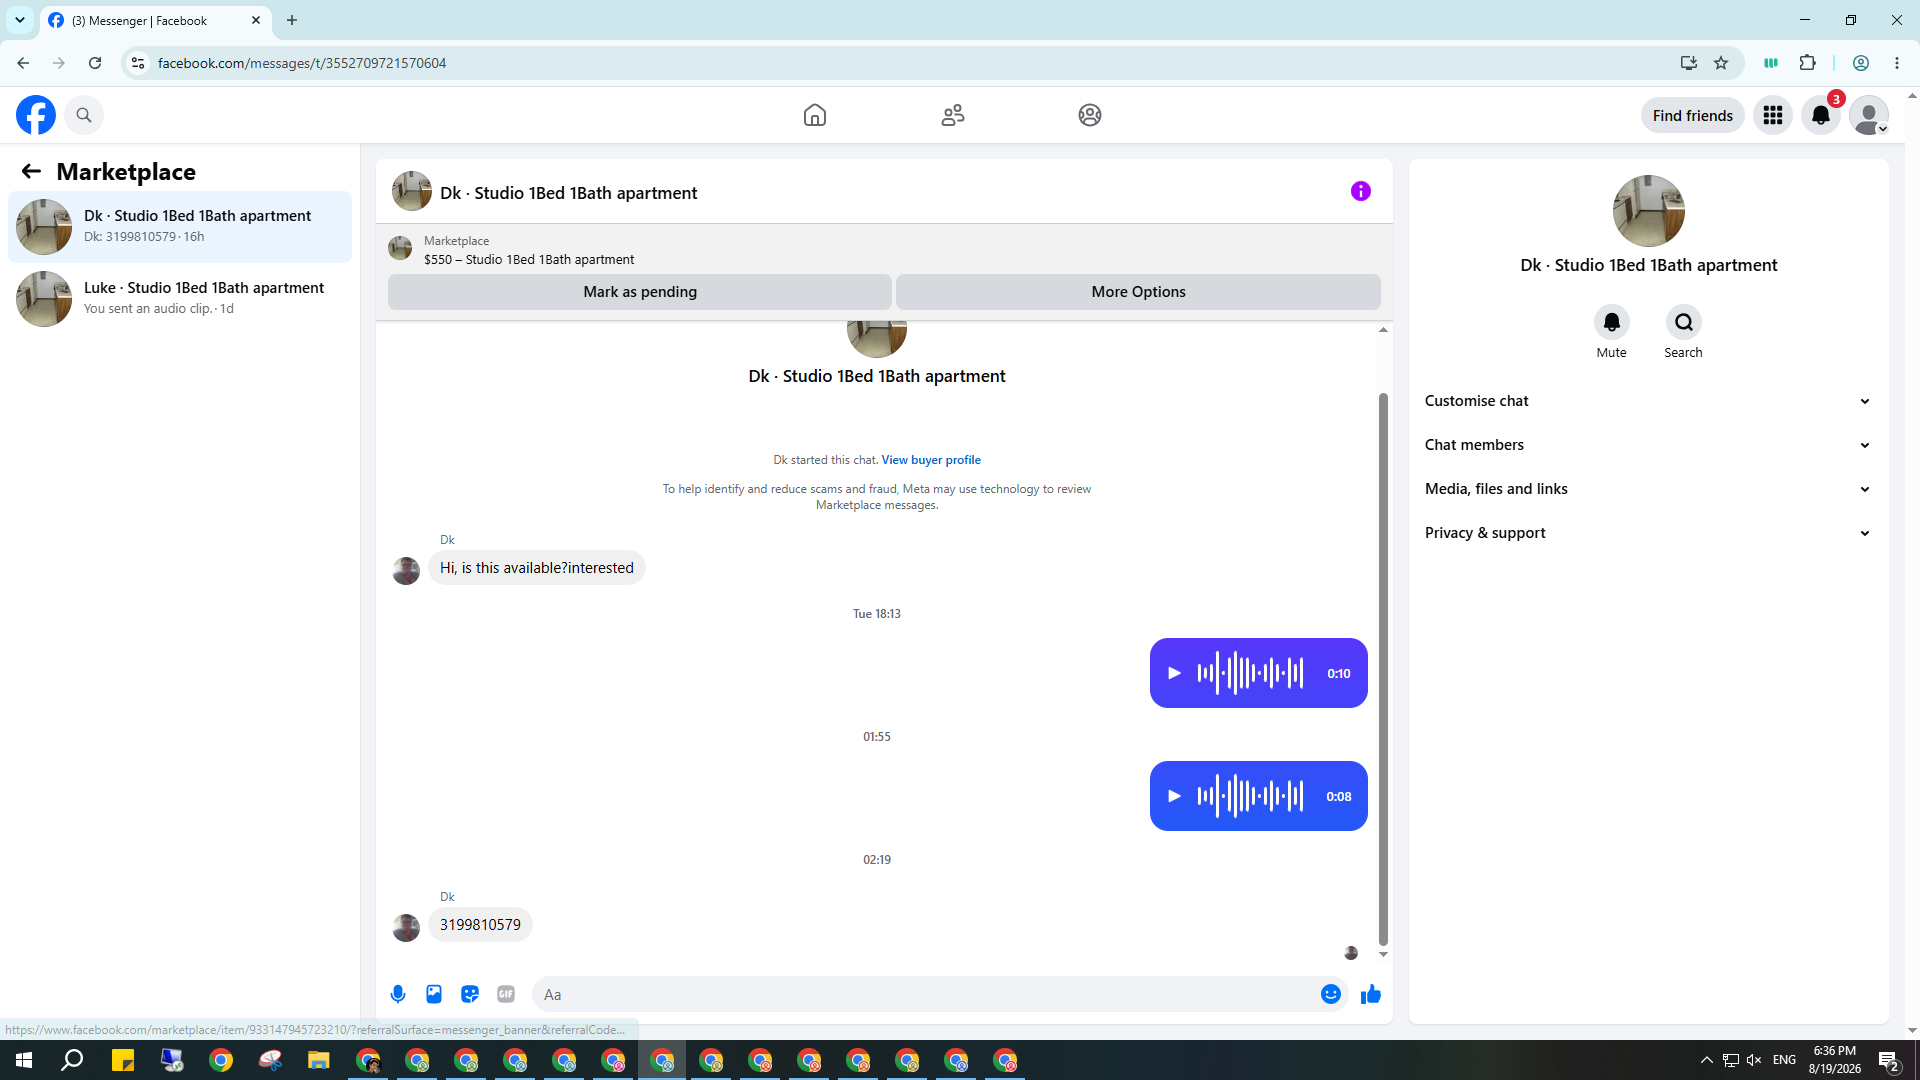Expand the Customise chat section

coord(1648,401)
